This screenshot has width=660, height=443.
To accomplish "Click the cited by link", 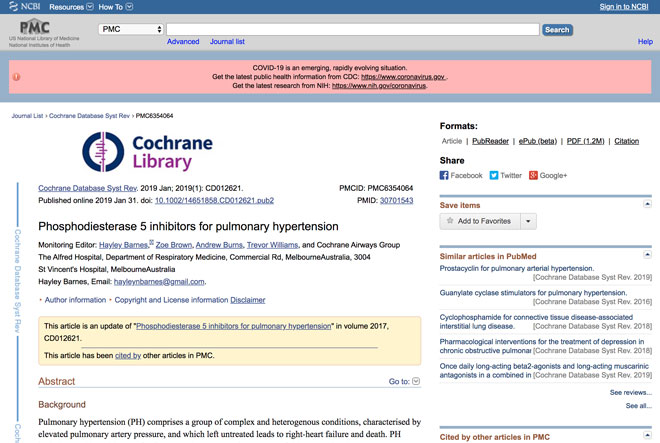I will pos(128,355).
